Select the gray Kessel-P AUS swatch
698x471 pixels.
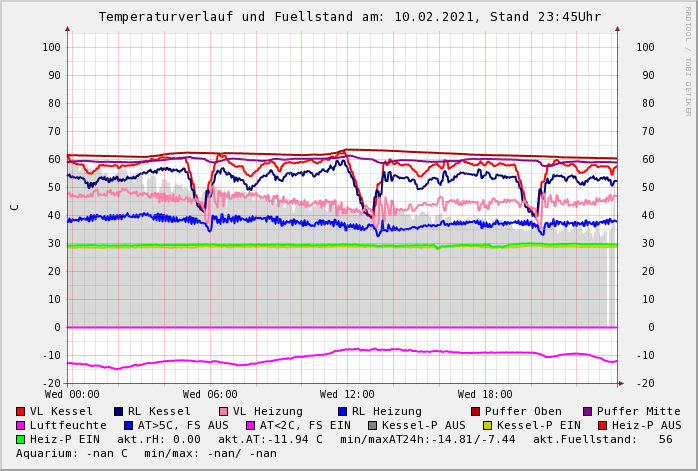pos(373,425)
